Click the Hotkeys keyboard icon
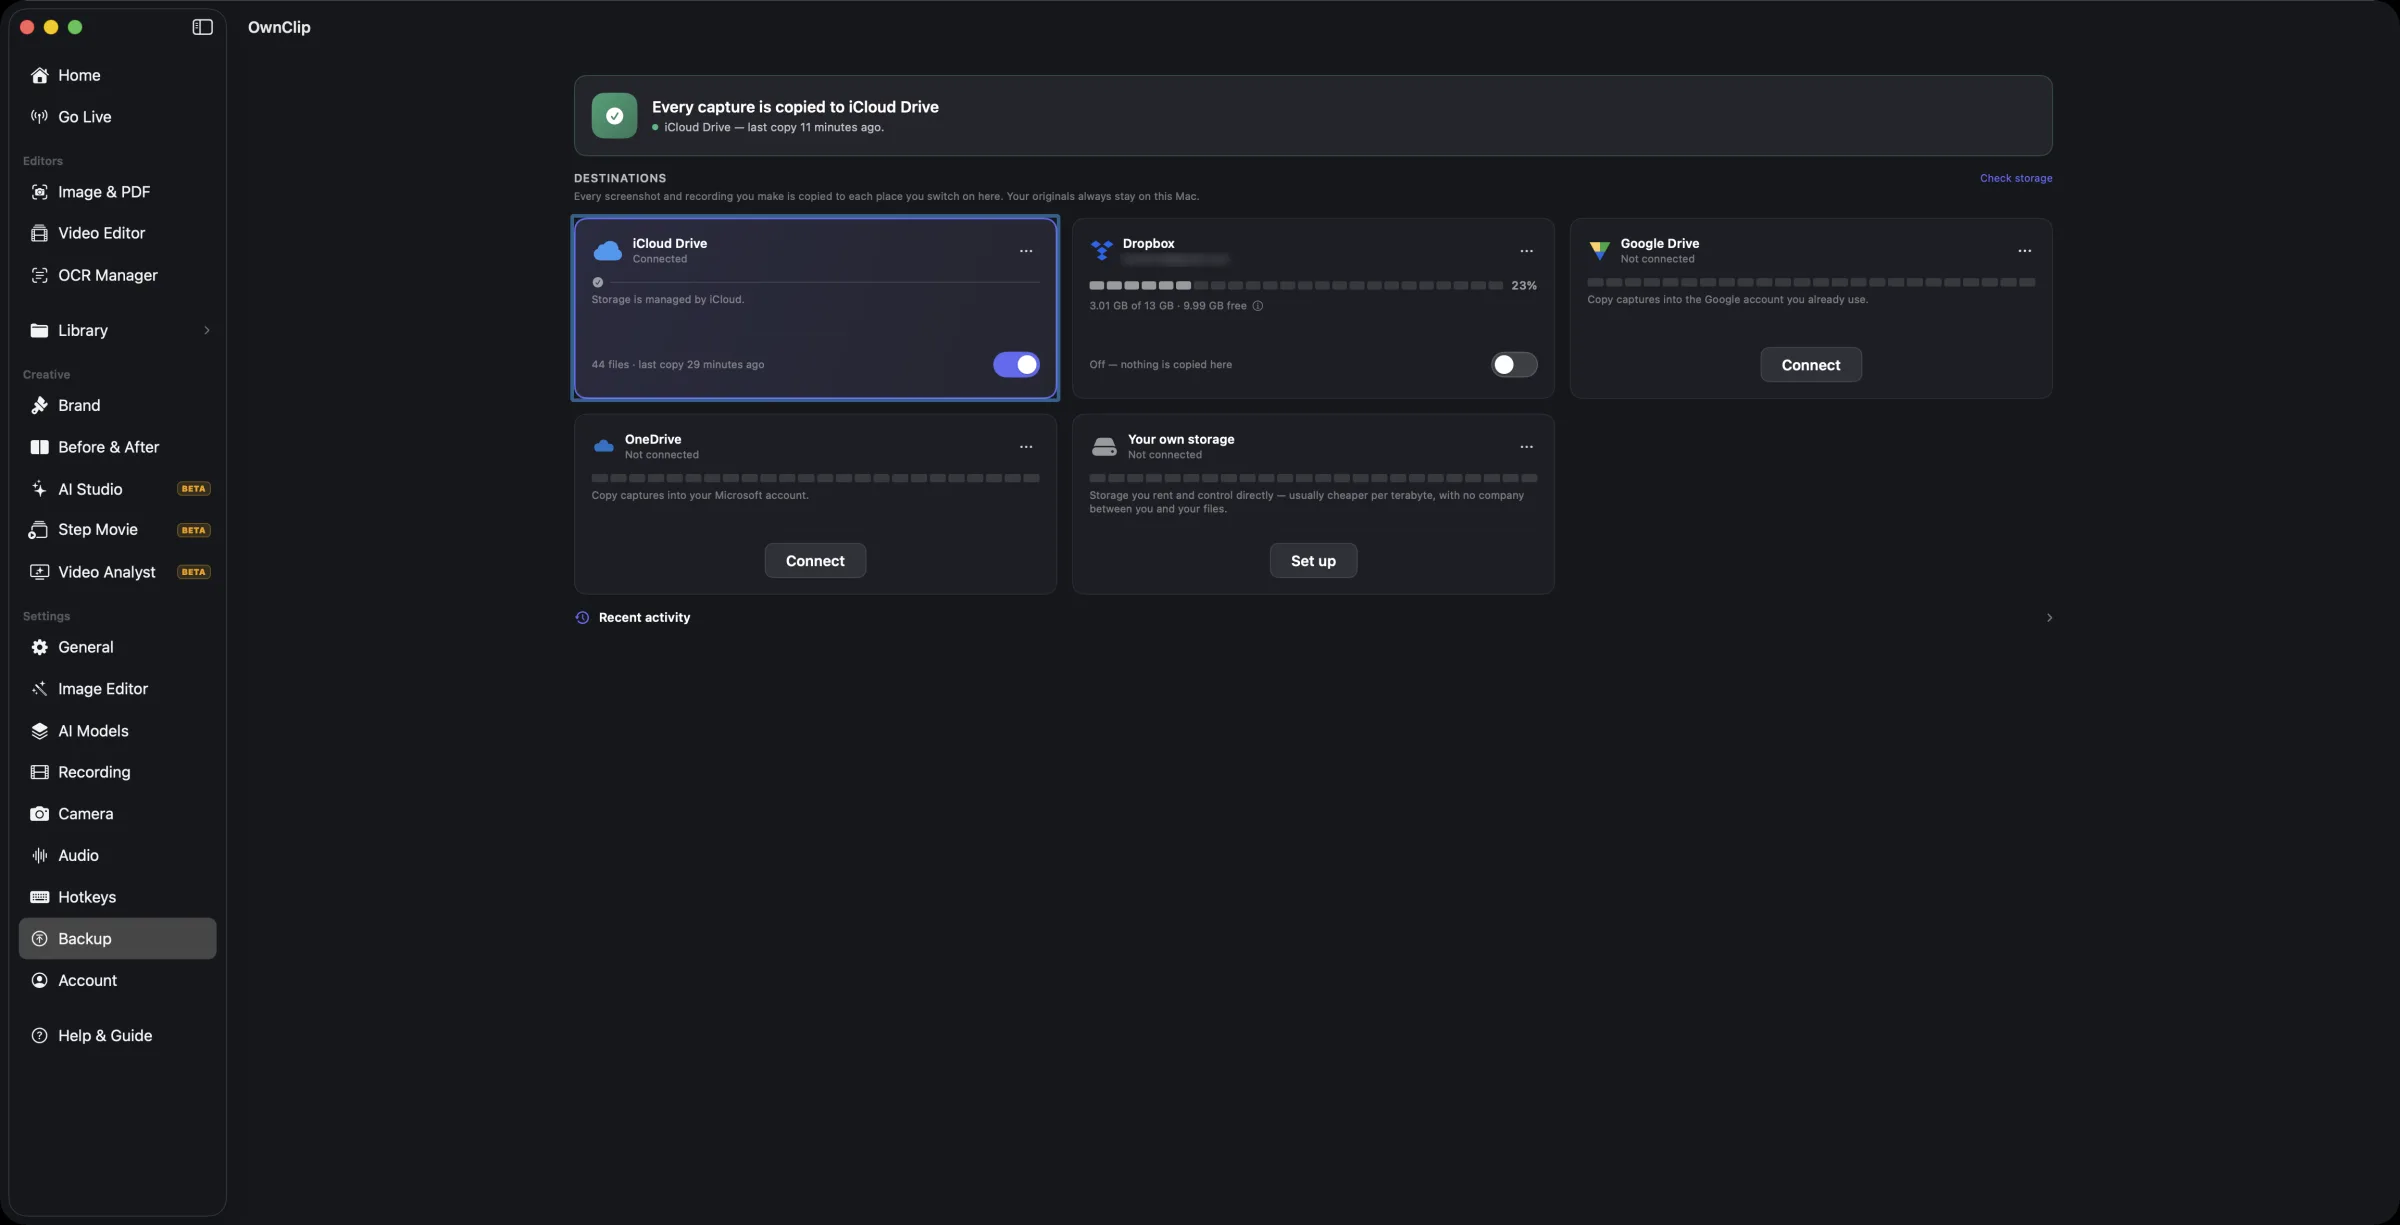 (x=39, y=897)
